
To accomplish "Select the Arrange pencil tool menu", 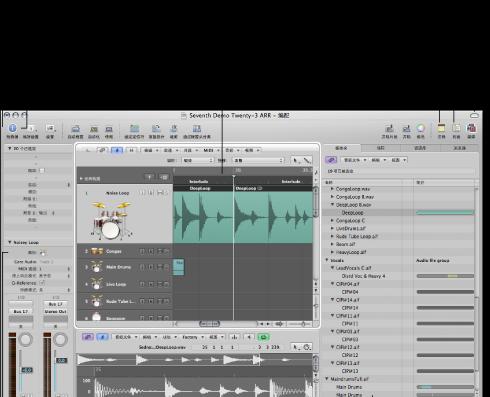I will (307, 160).
